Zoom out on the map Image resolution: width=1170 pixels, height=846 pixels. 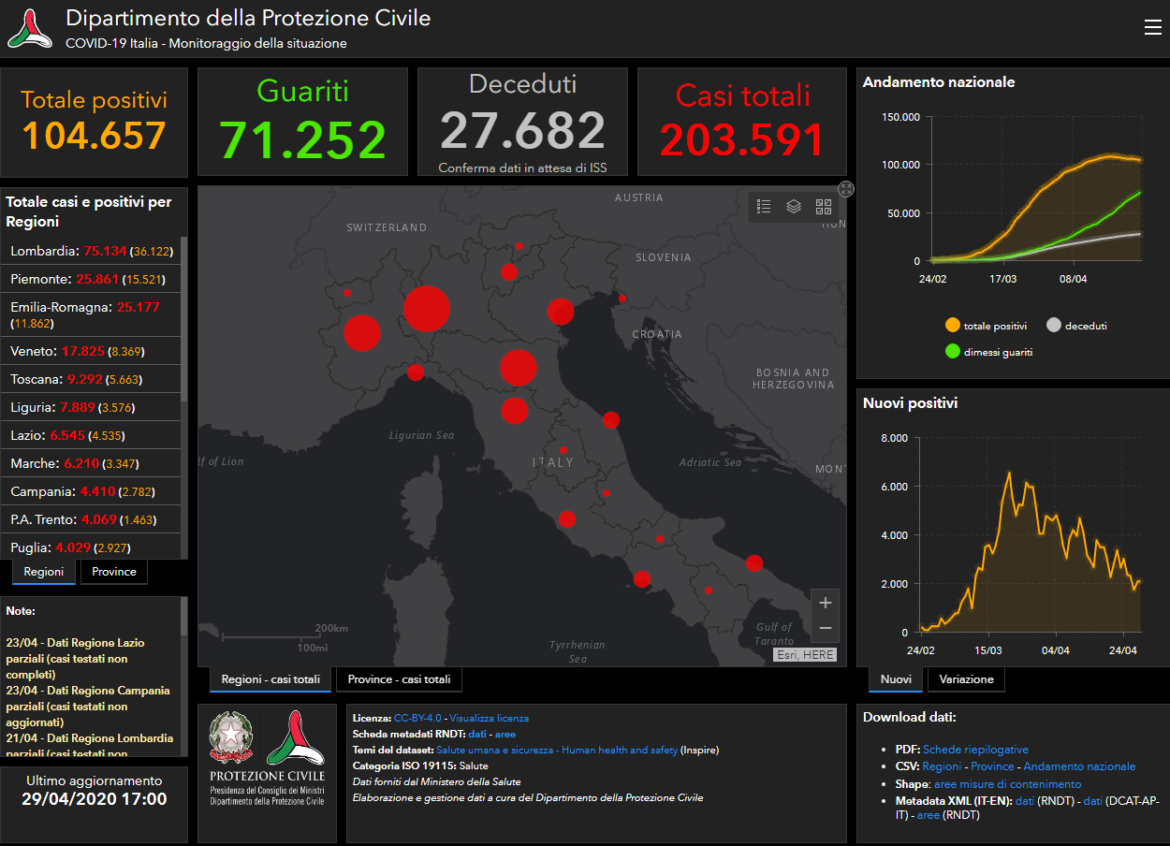pyautogui.click(x=825, y=629)
